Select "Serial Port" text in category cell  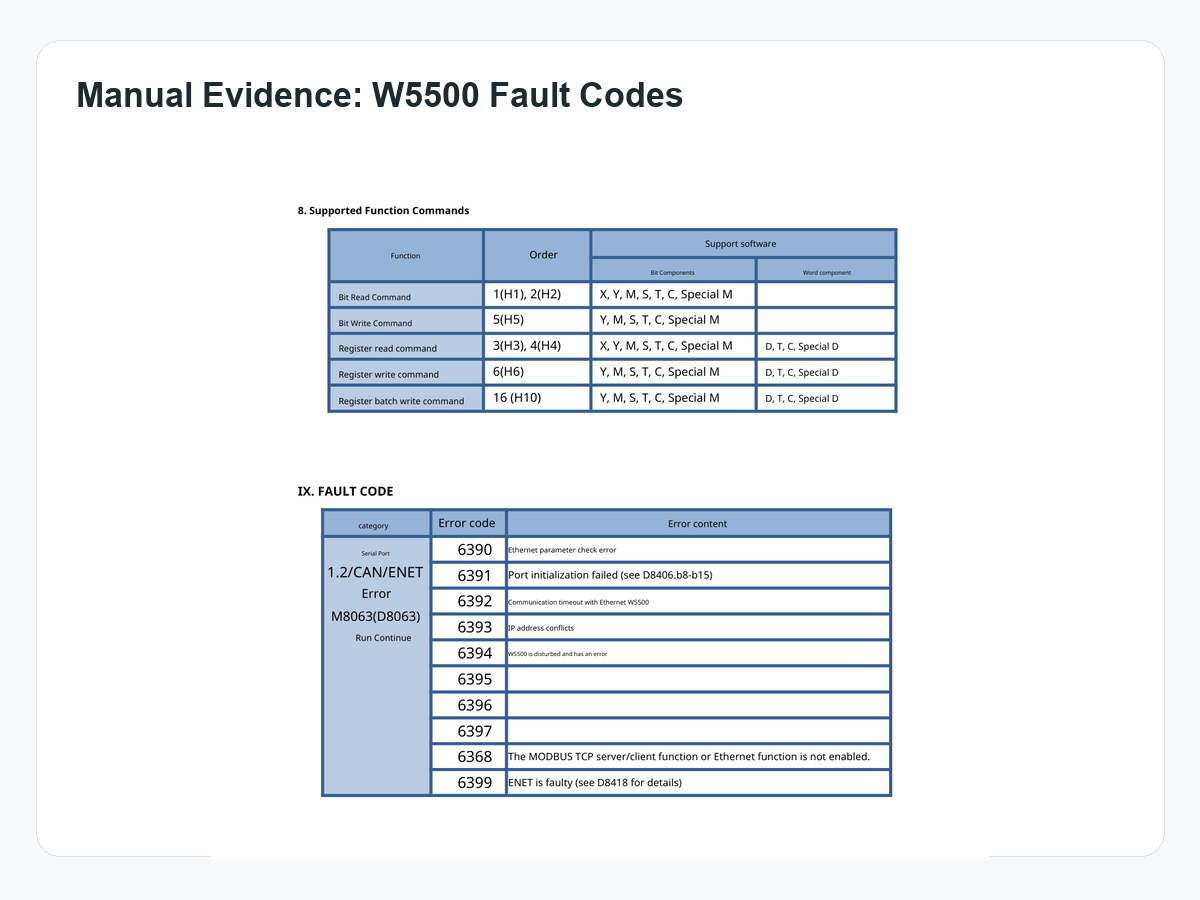[x=376, y=553]
